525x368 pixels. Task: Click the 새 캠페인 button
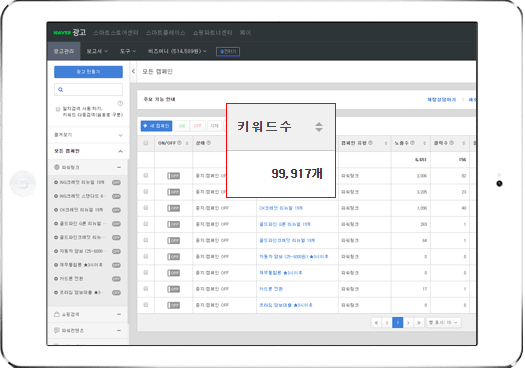(x=156, y=126)
